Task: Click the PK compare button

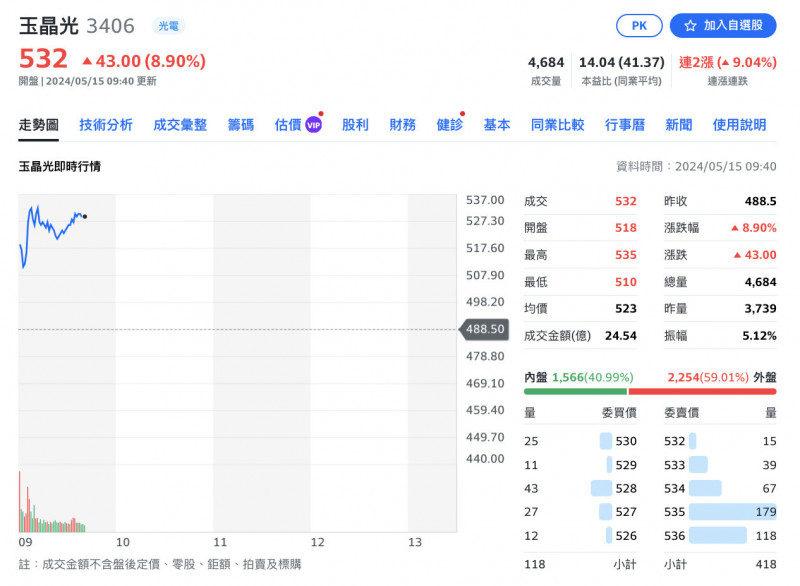Action: click(639, 26)
